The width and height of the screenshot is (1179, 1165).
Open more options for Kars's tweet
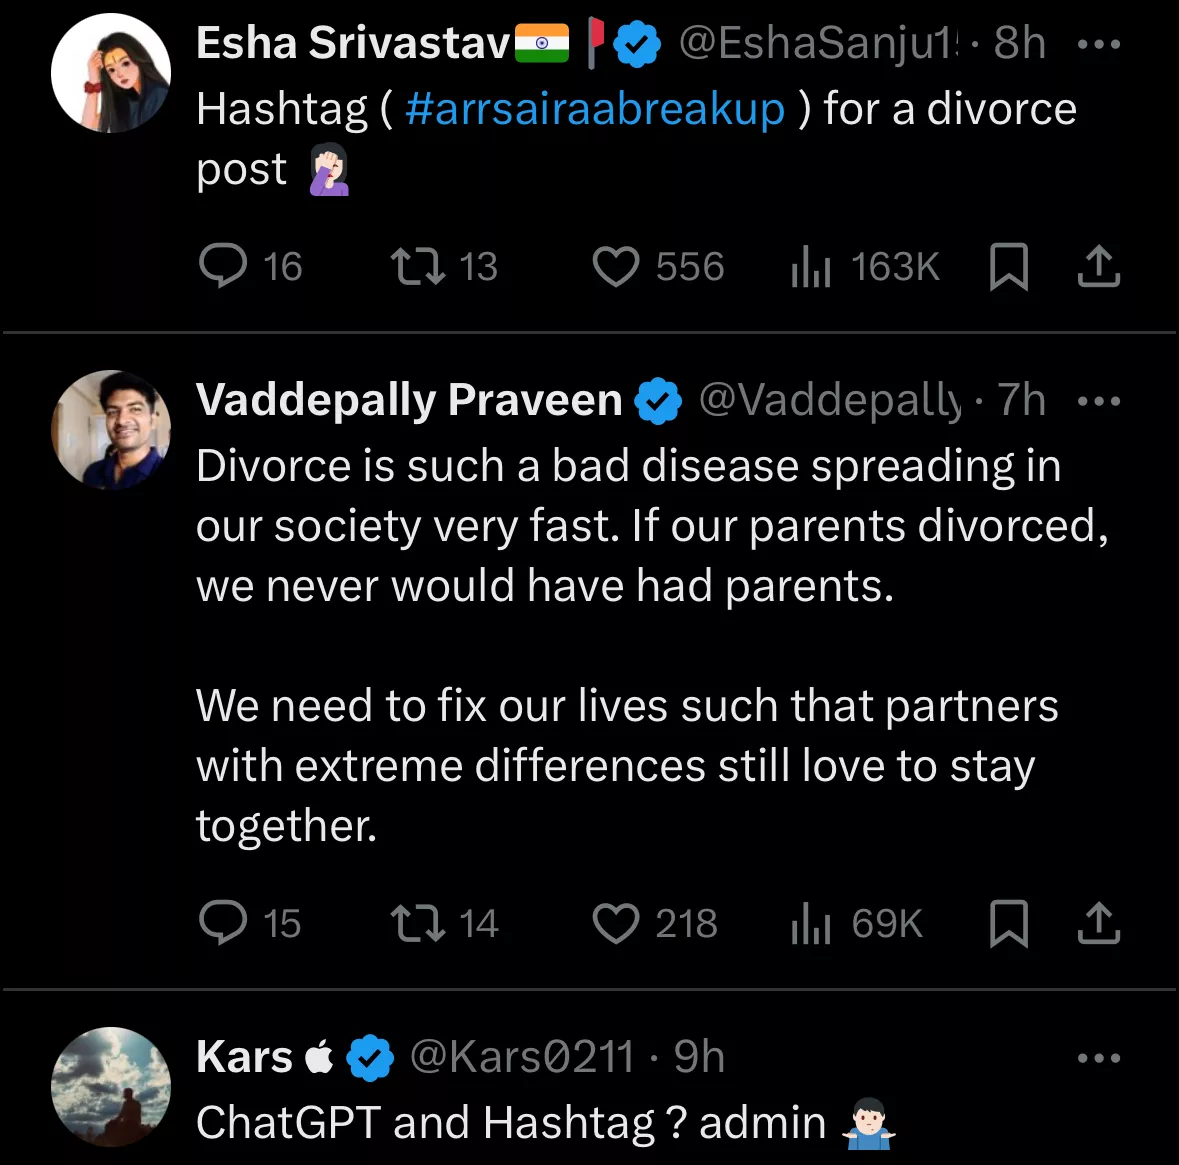[1099, 1058]
